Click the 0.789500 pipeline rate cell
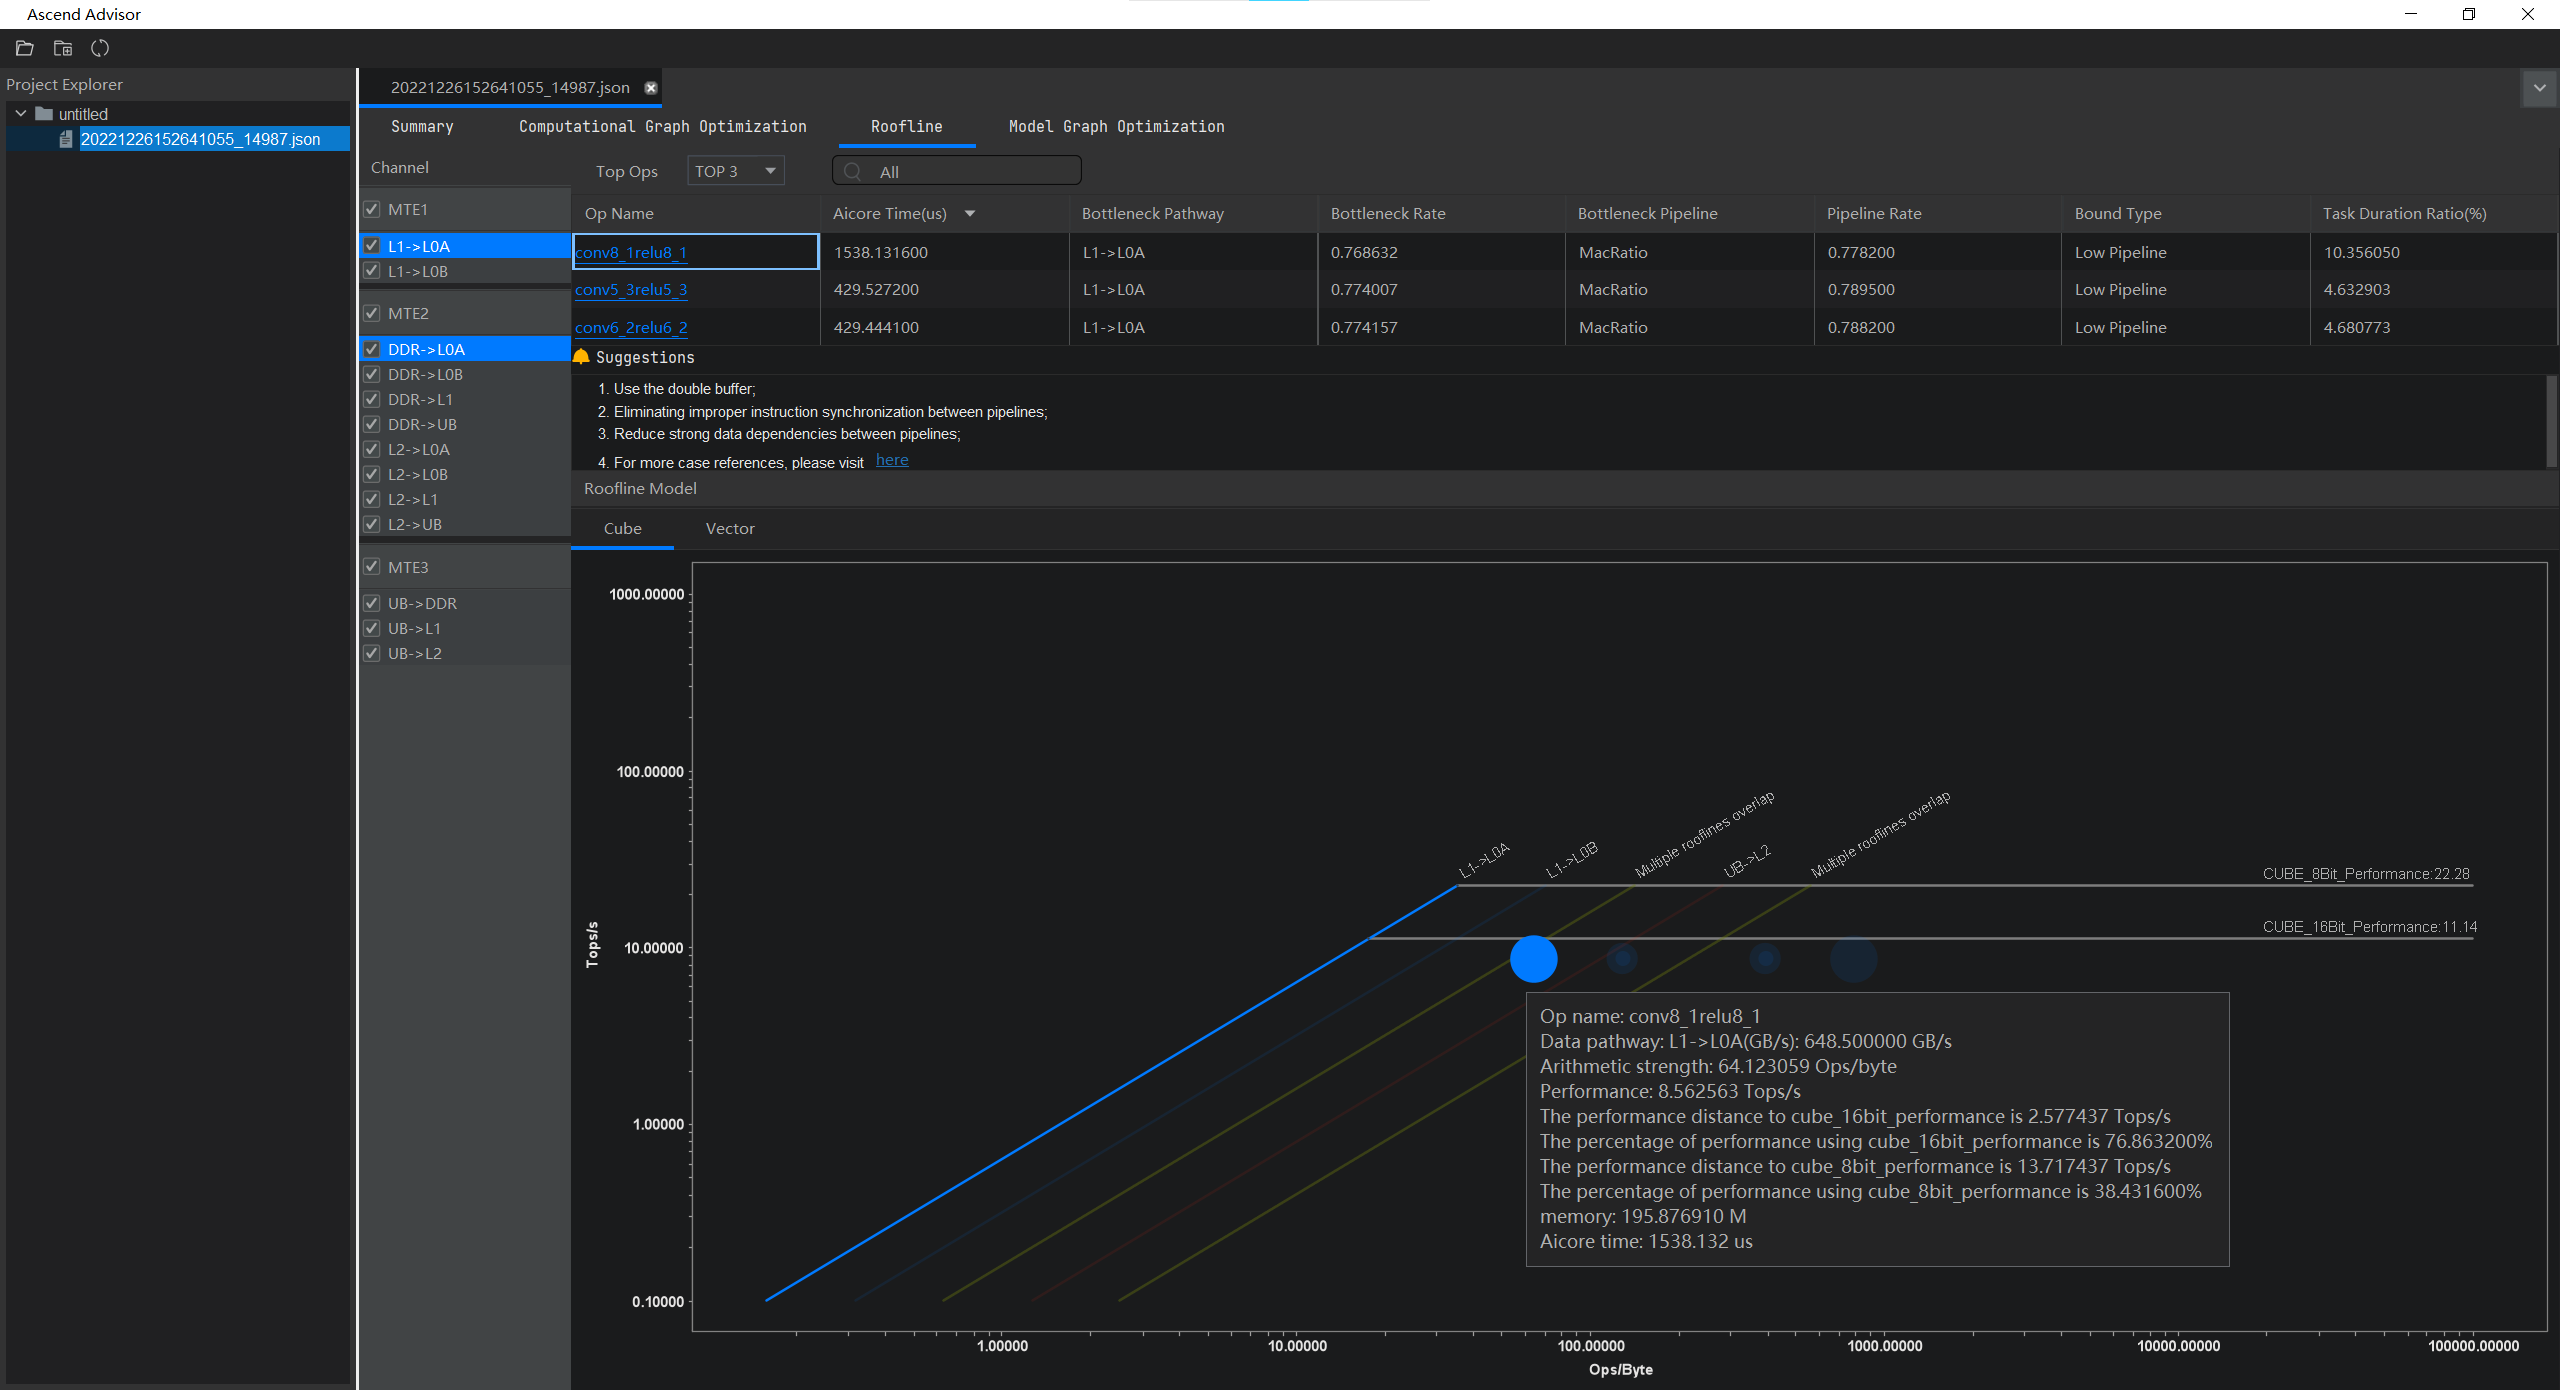 (x=1937, y=290)
